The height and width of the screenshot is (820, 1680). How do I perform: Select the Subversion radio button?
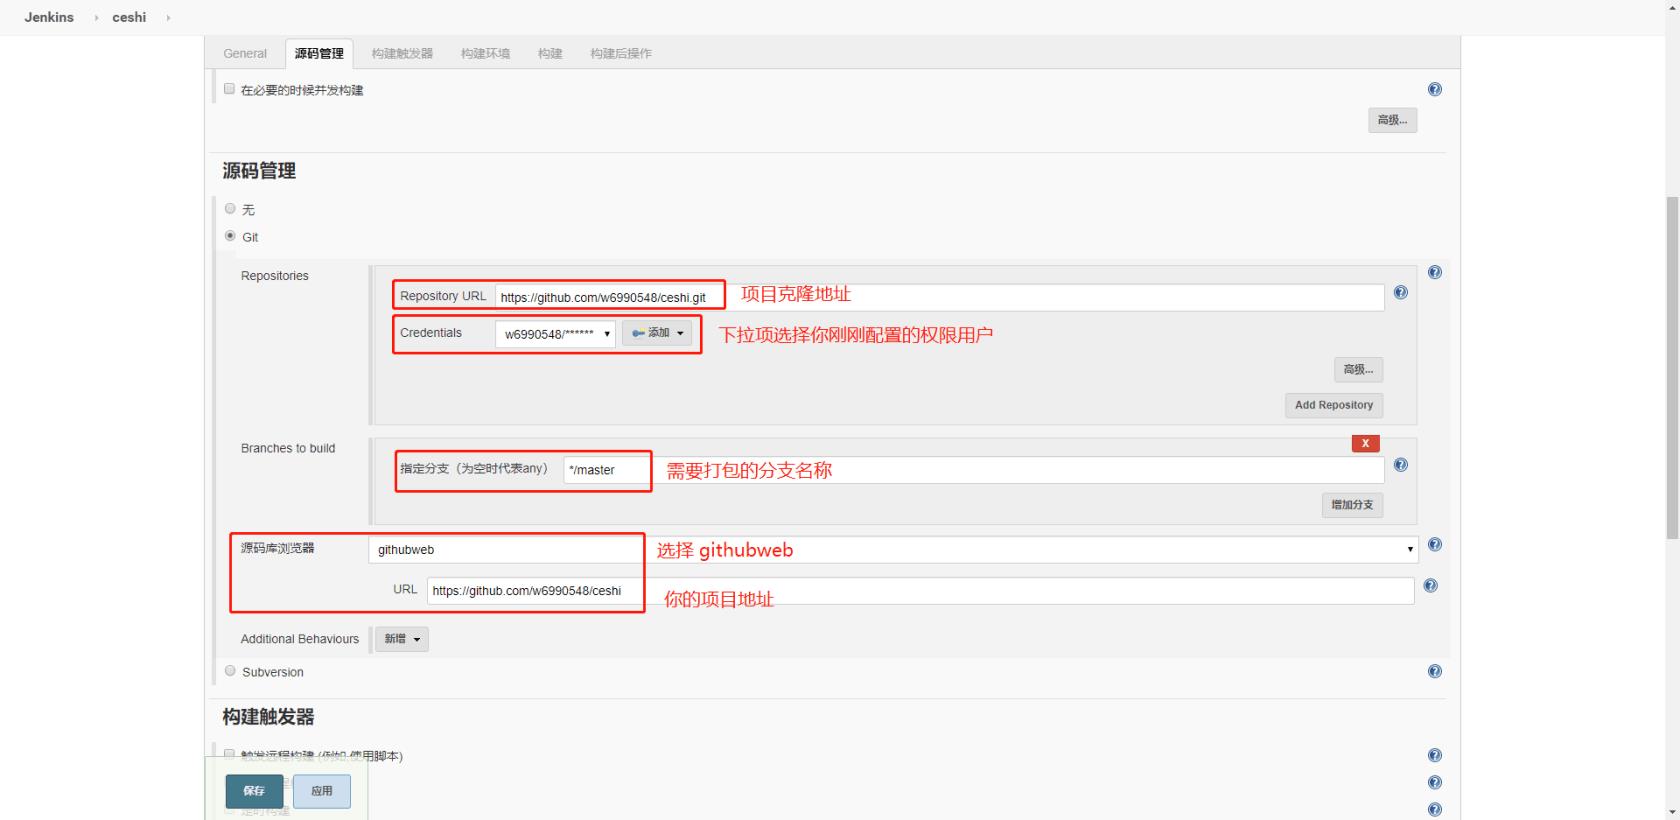[230, 671]
